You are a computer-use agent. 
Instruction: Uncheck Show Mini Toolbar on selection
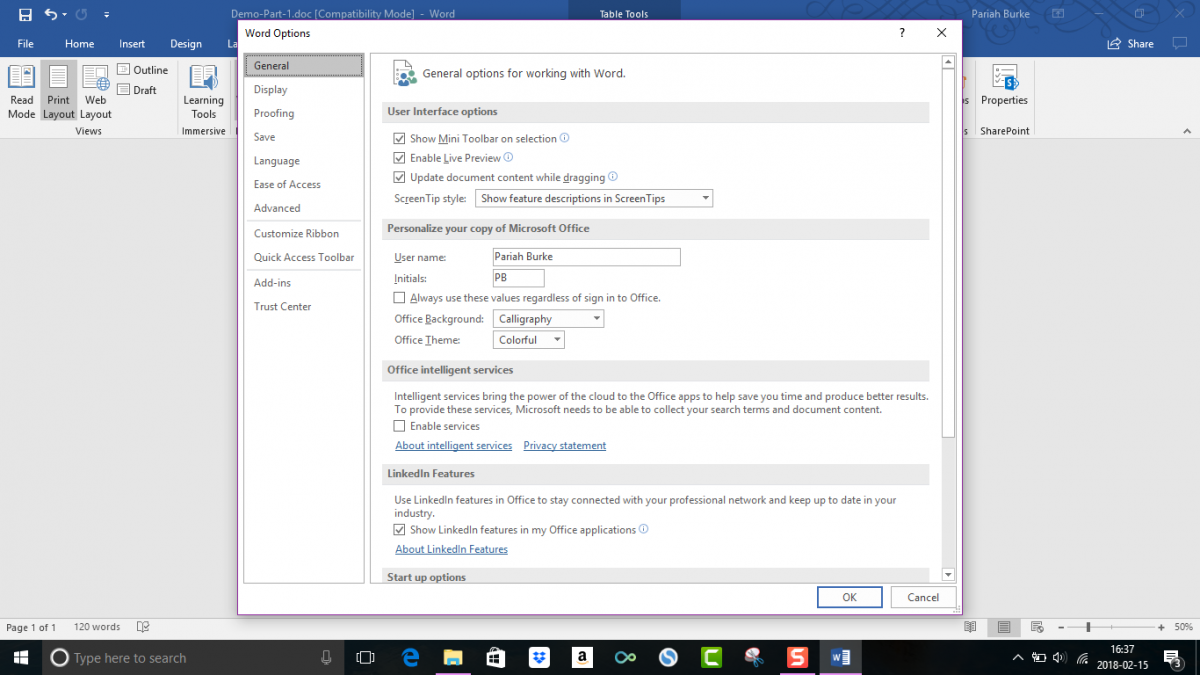400,139
